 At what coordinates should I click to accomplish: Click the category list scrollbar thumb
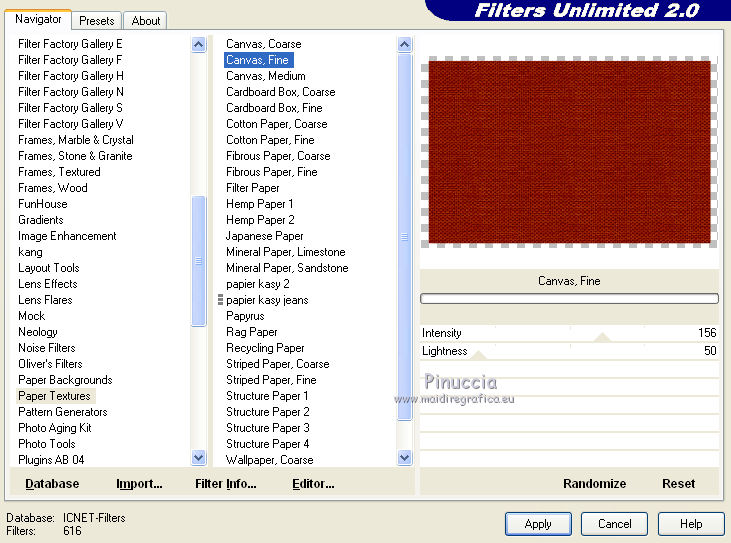[199, 261]
